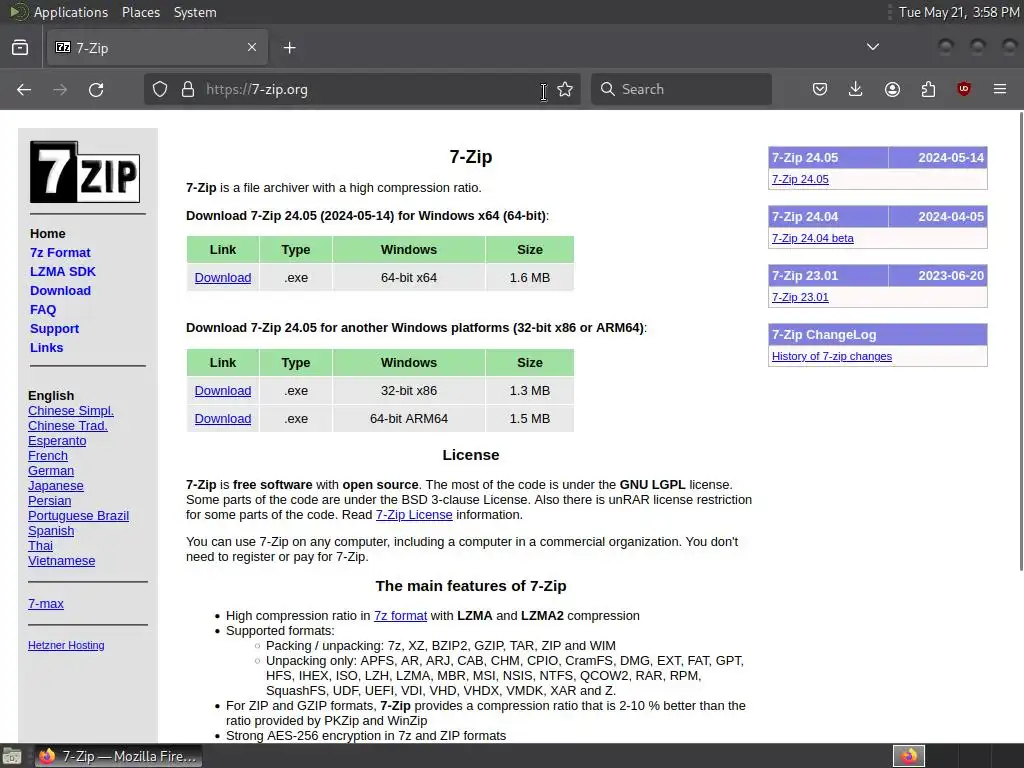The width and height of the screenshot is (1024, 768).
Task: Open the Firefox View icon left of tabs
Action: coord(20,47)
